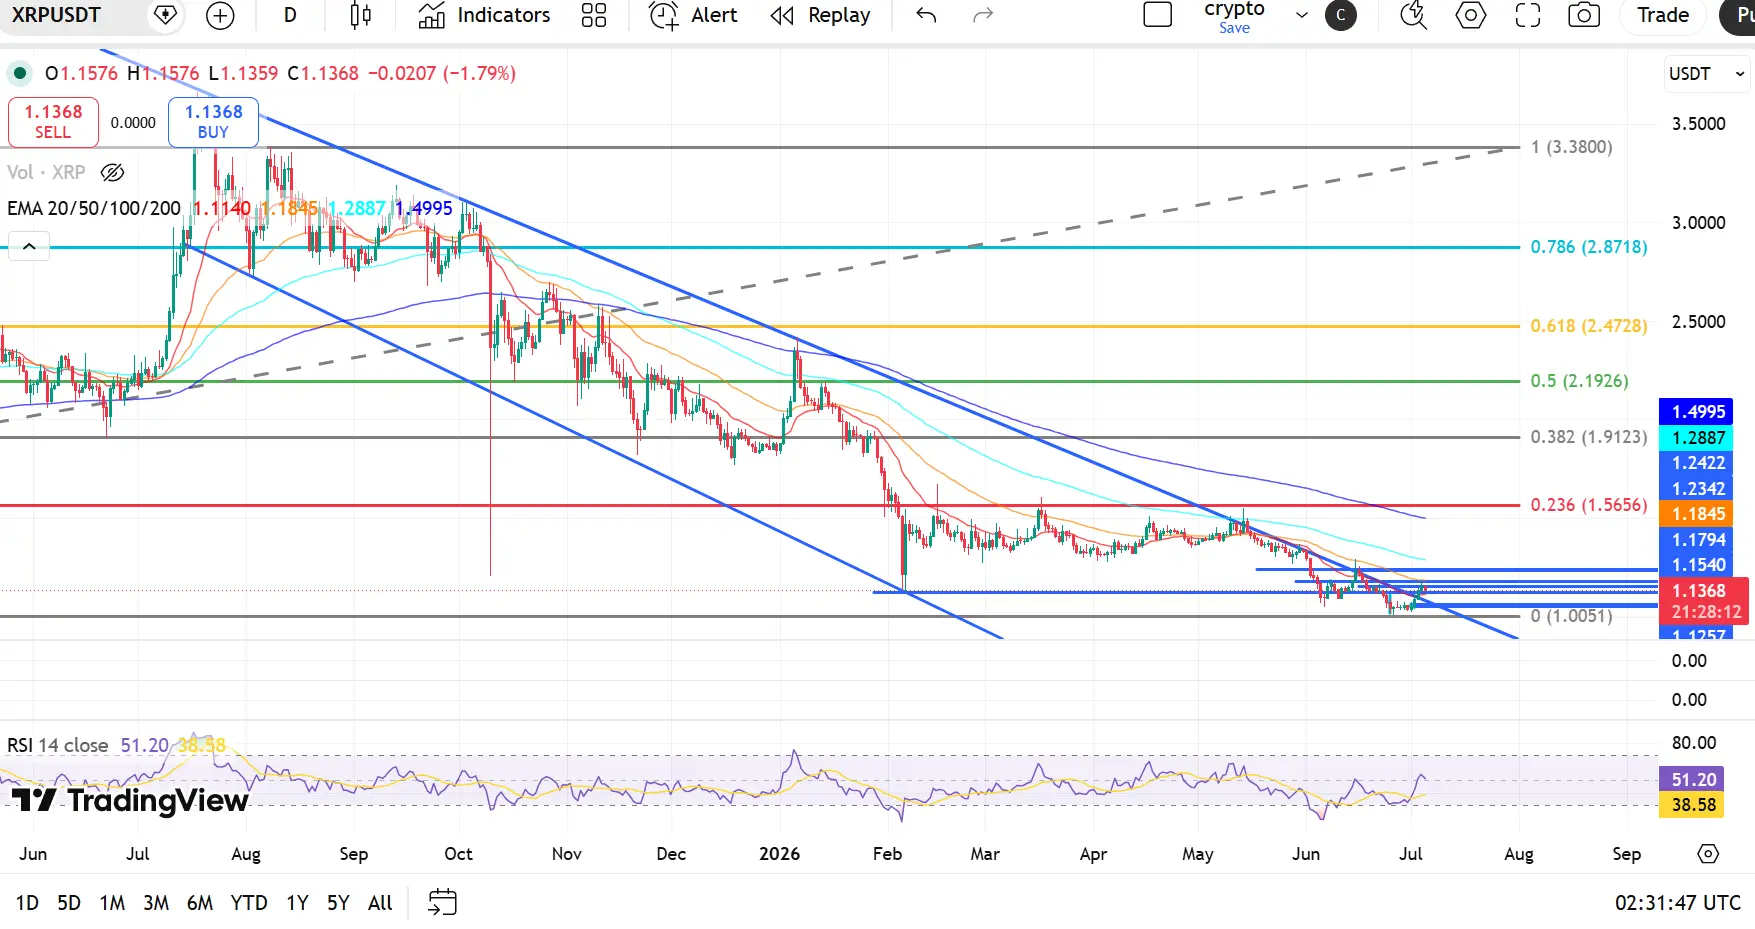Click the 3.5000 price axis label

(1698, 124)
